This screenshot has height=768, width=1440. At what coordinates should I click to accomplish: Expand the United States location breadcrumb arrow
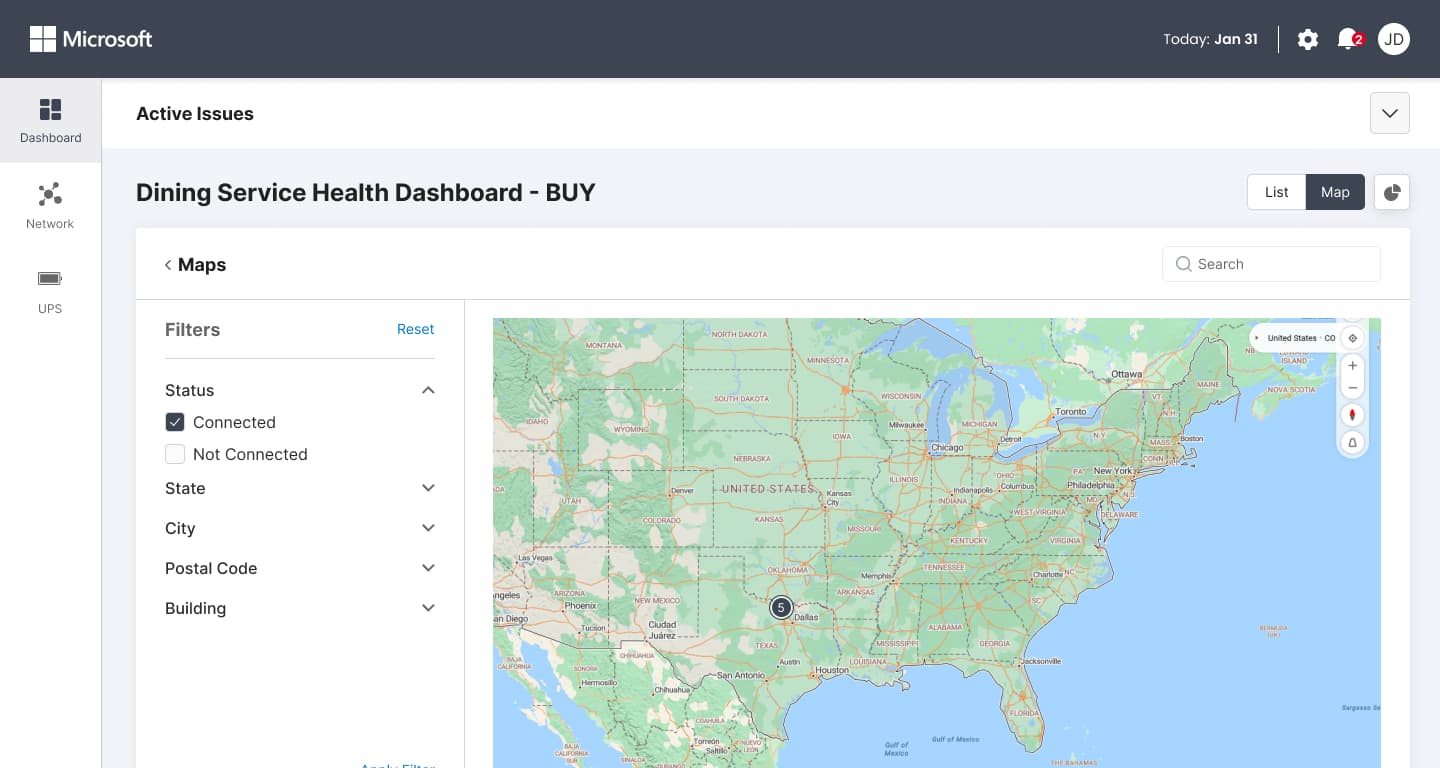point(1257,338)
